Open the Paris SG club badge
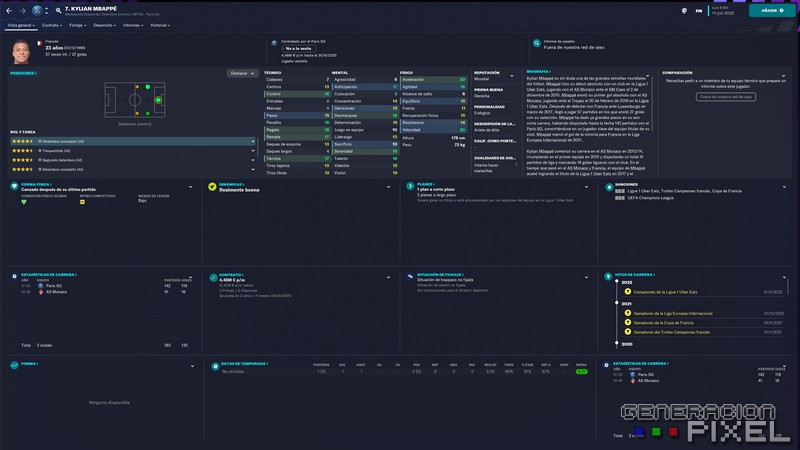The height and width of the screenshot is (450, 800). pyautogui.click(x=37, y=10)
